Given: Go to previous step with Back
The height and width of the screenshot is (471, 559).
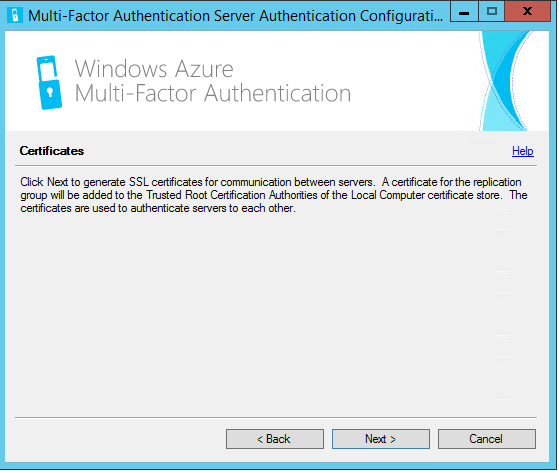Looking at the screenshot, I should click(275, 439).
